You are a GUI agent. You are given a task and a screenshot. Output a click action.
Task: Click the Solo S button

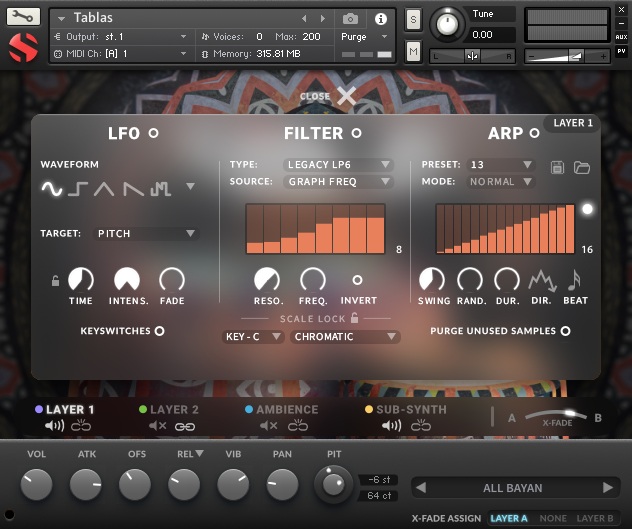413,19
